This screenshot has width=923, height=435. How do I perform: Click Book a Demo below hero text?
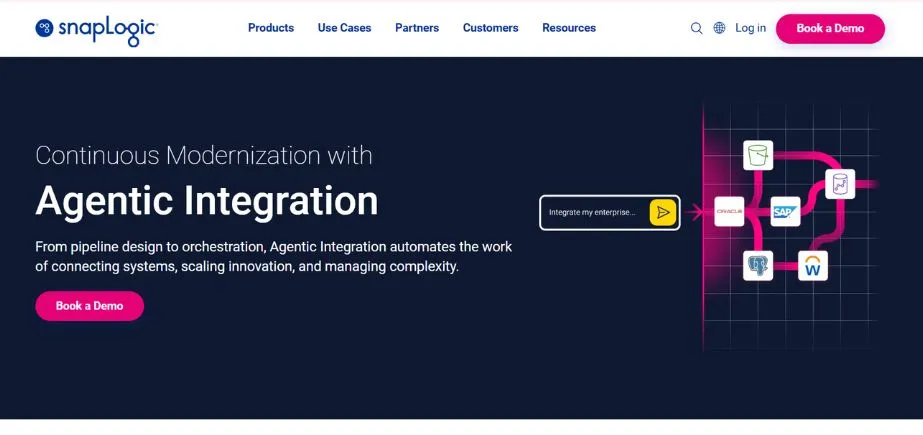[x=89, y=306]
